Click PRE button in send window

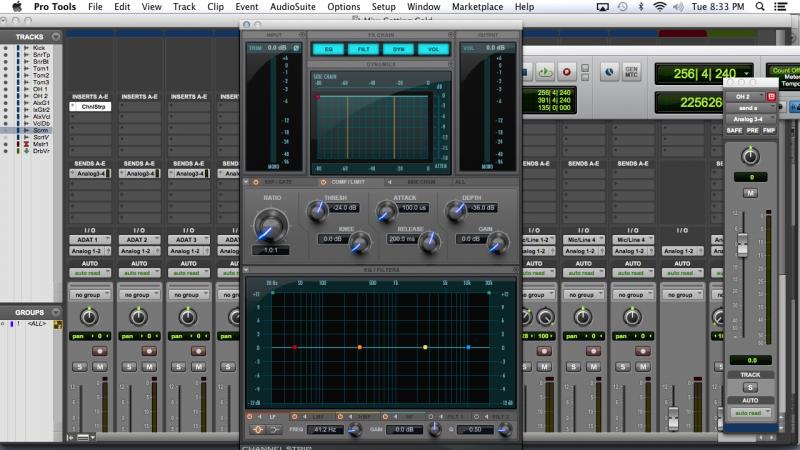752,131
